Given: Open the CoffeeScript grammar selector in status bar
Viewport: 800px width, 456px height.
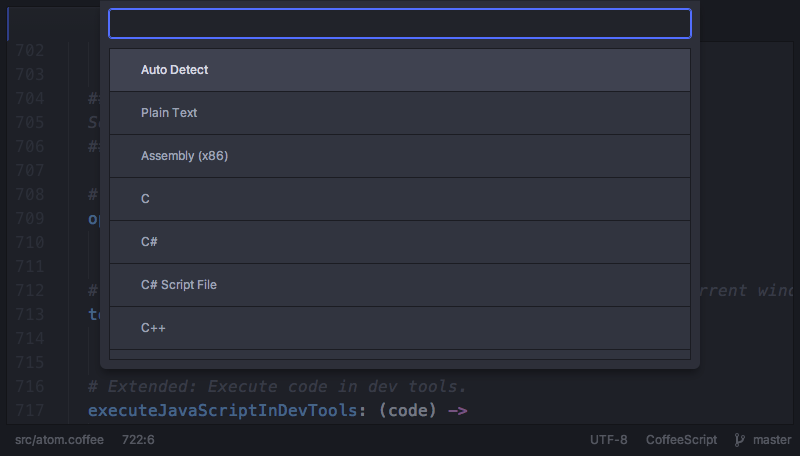Looking at the screenshot, I should coord(680,440).
